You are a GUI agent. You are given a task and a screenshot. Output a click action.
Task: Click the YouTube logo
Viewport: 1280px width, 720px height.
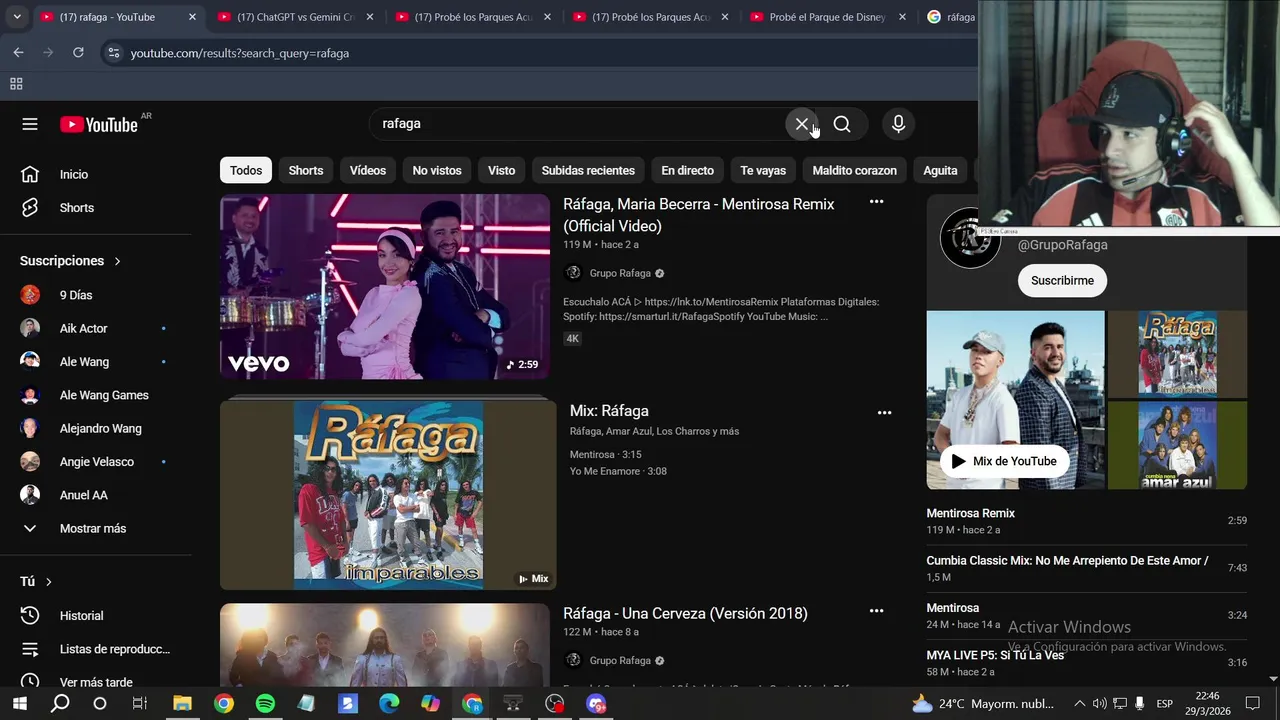(x=98, y=124)
